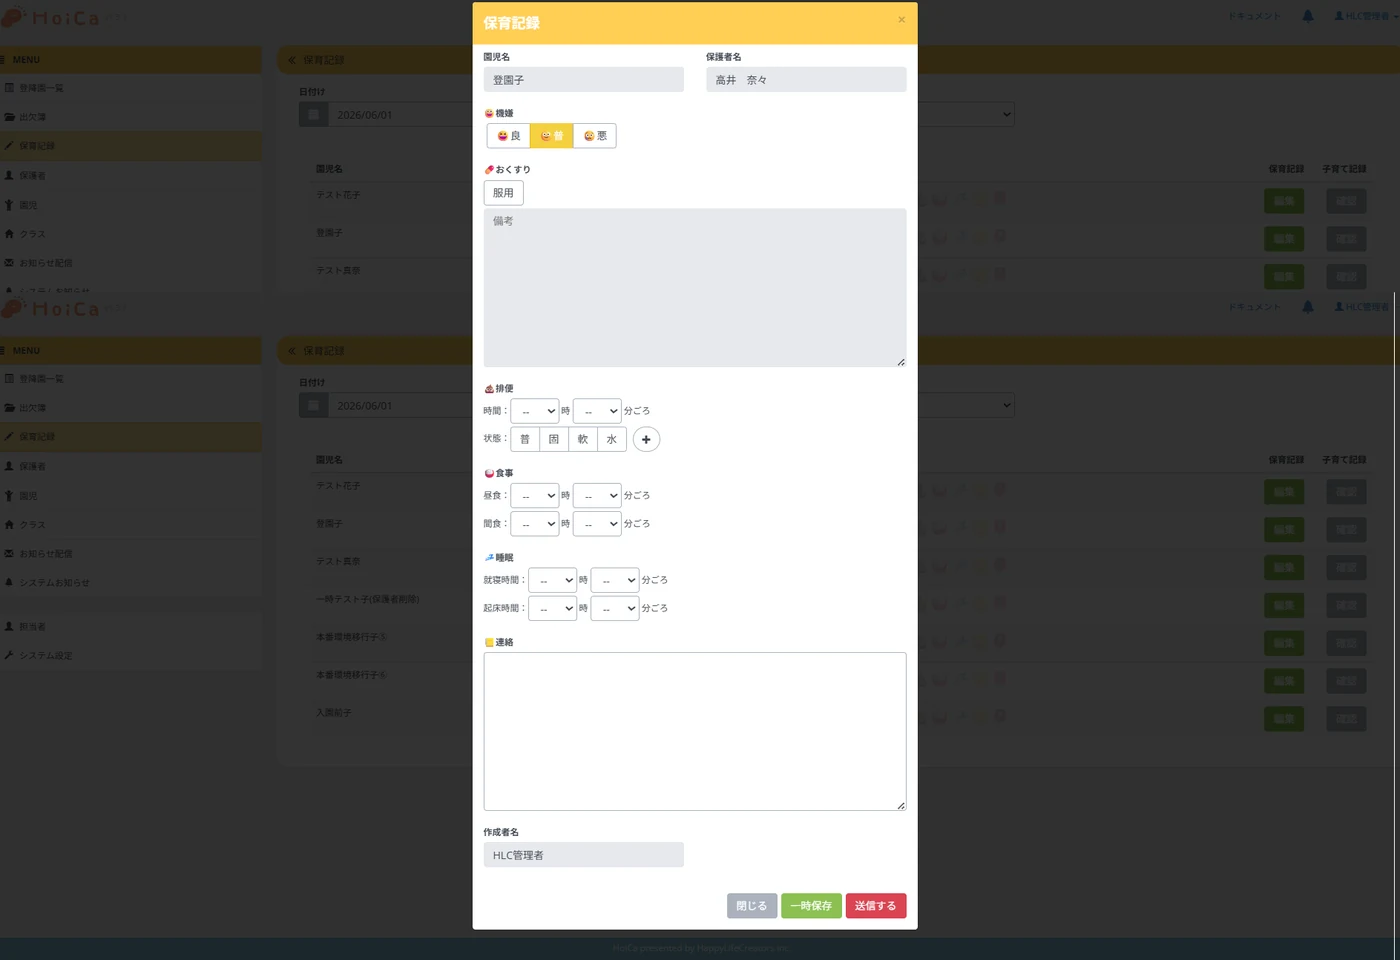This screenshot has width=1400, height=960.
Task: Open システム設定 in the sidebar menu
Action: [x=46, y=655]
